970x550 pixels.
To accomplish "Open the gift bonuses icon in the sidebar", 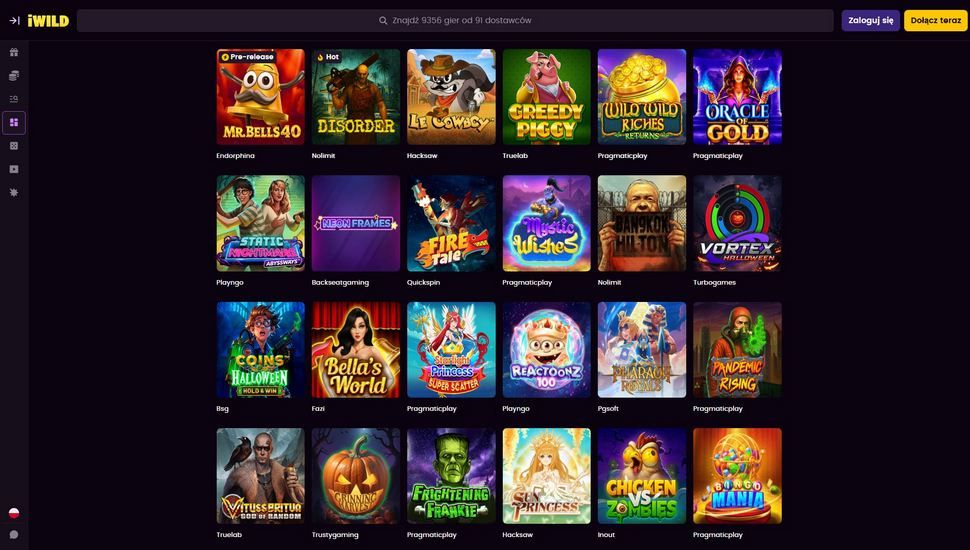I will pos(14,53).
